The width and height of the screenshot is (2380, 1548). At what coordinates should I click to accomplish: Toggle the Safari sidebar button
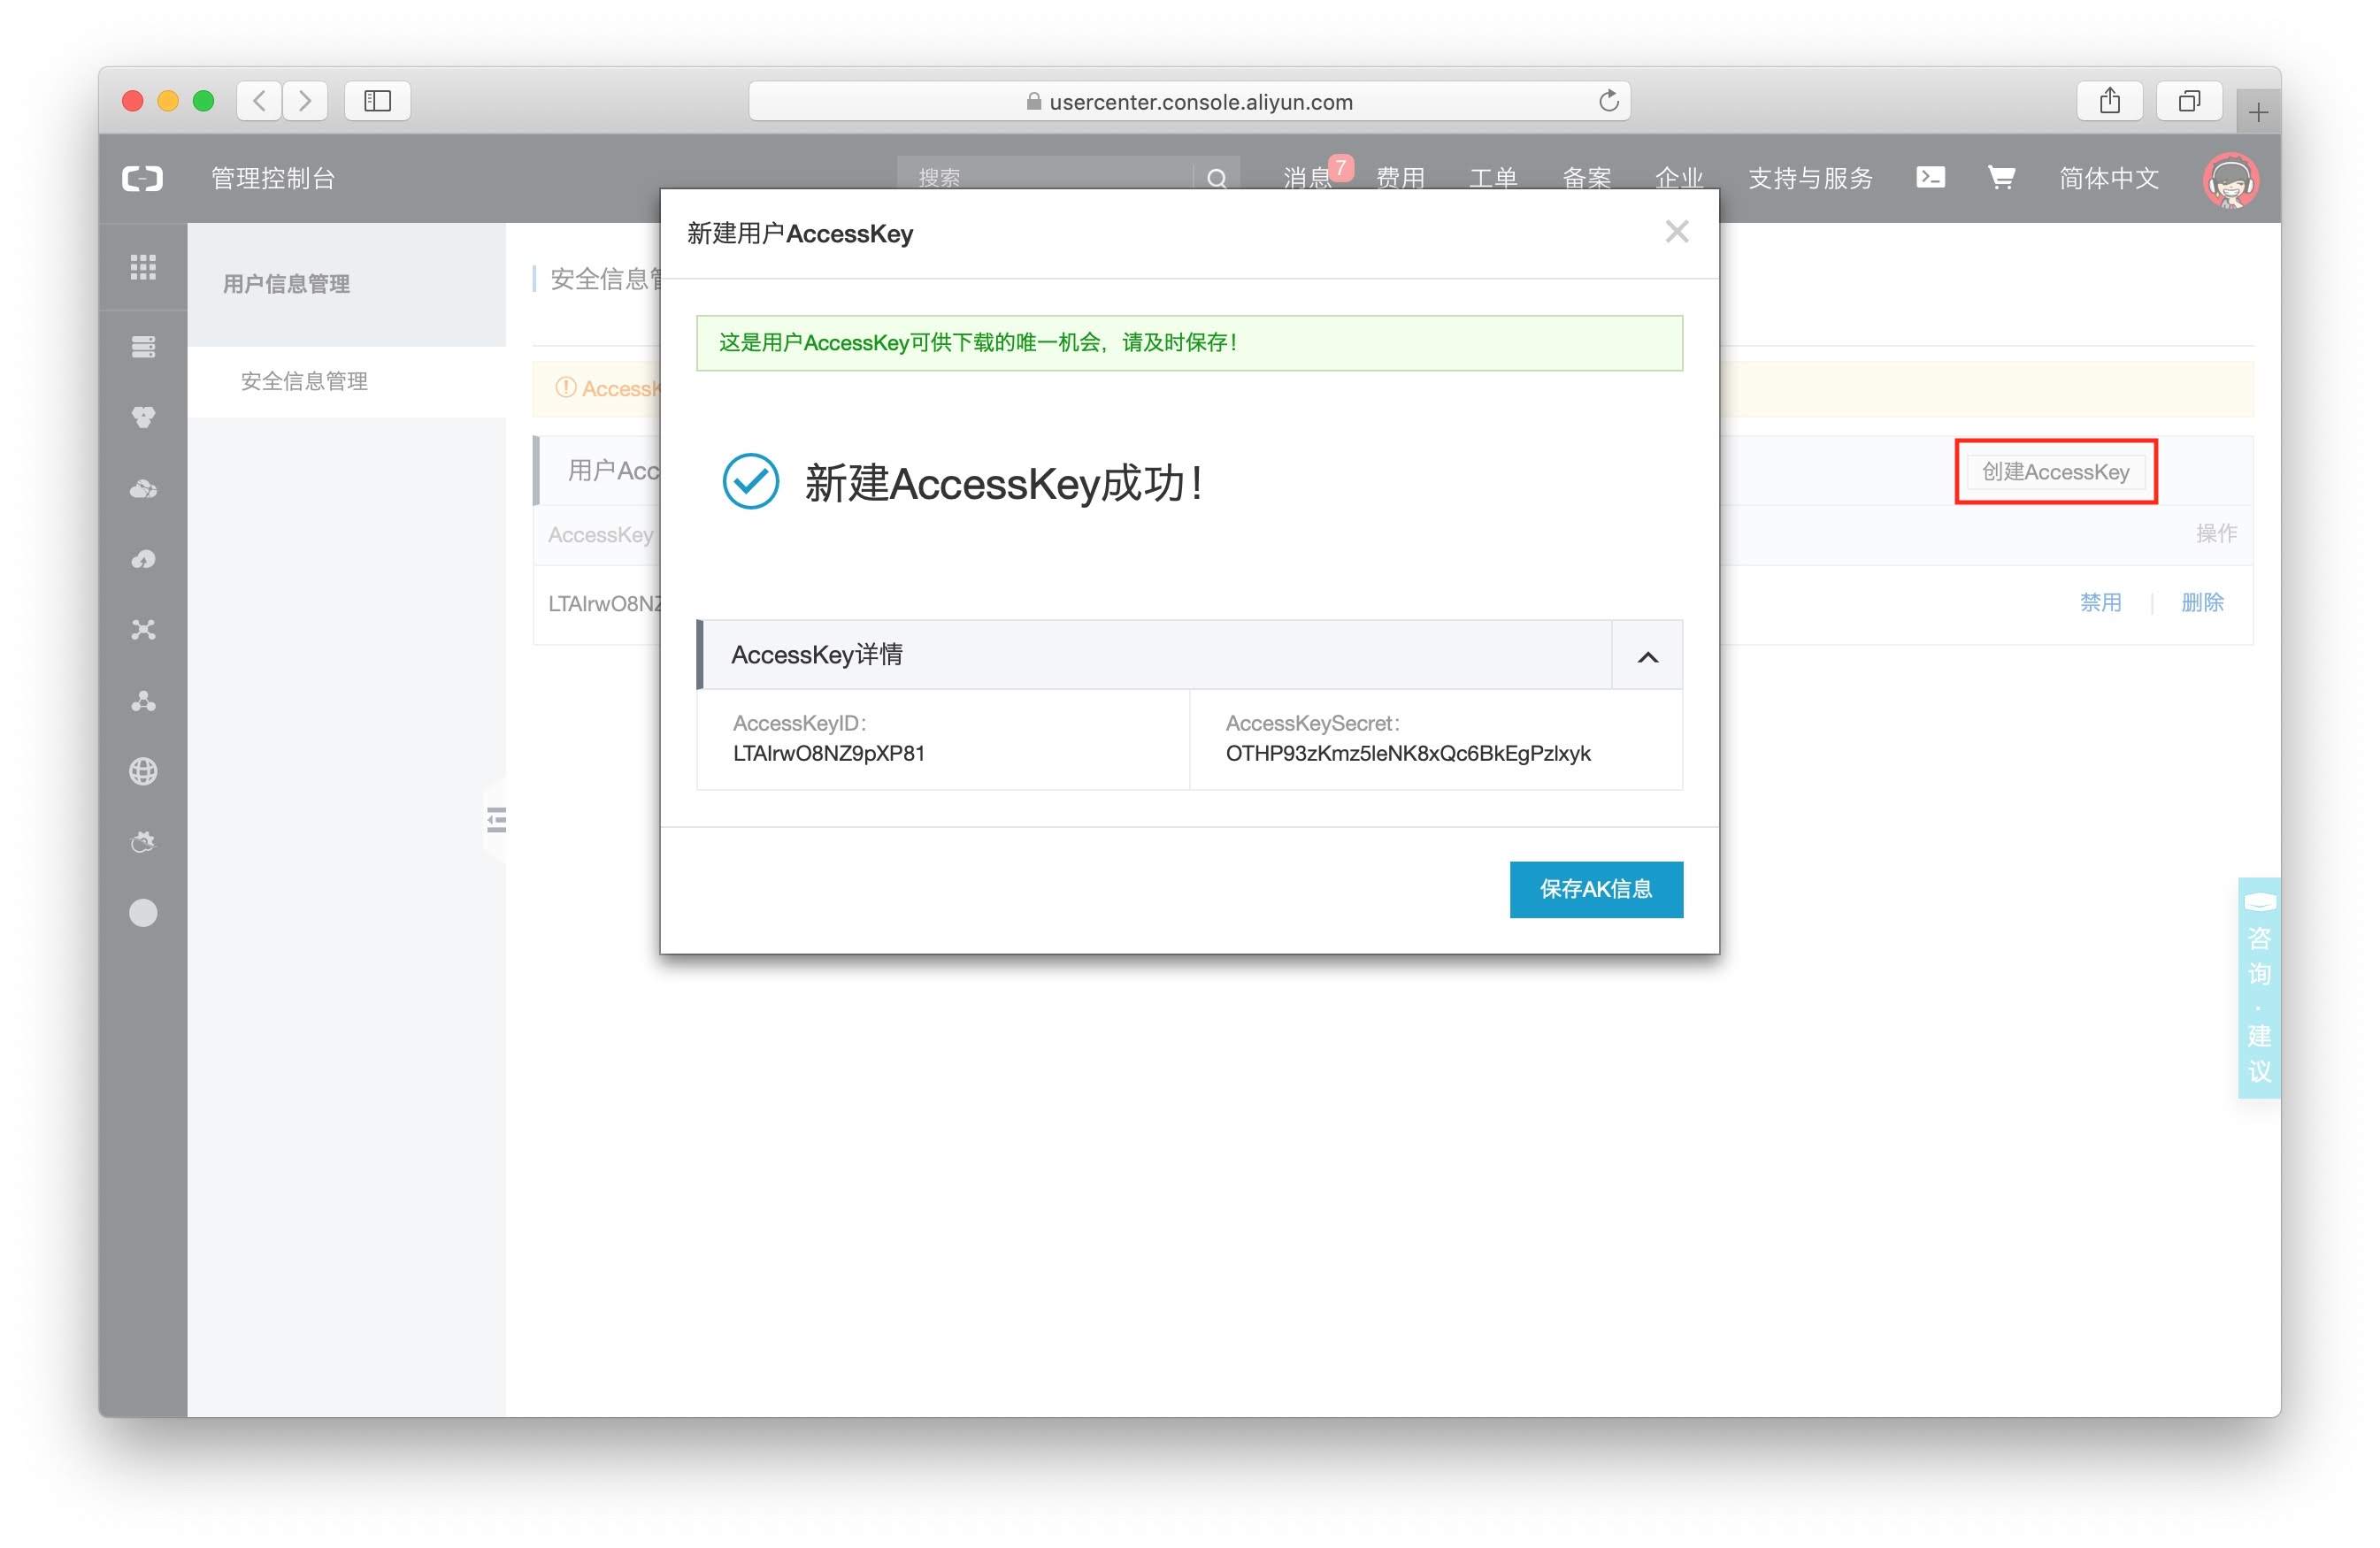click(x=377, y=101)
